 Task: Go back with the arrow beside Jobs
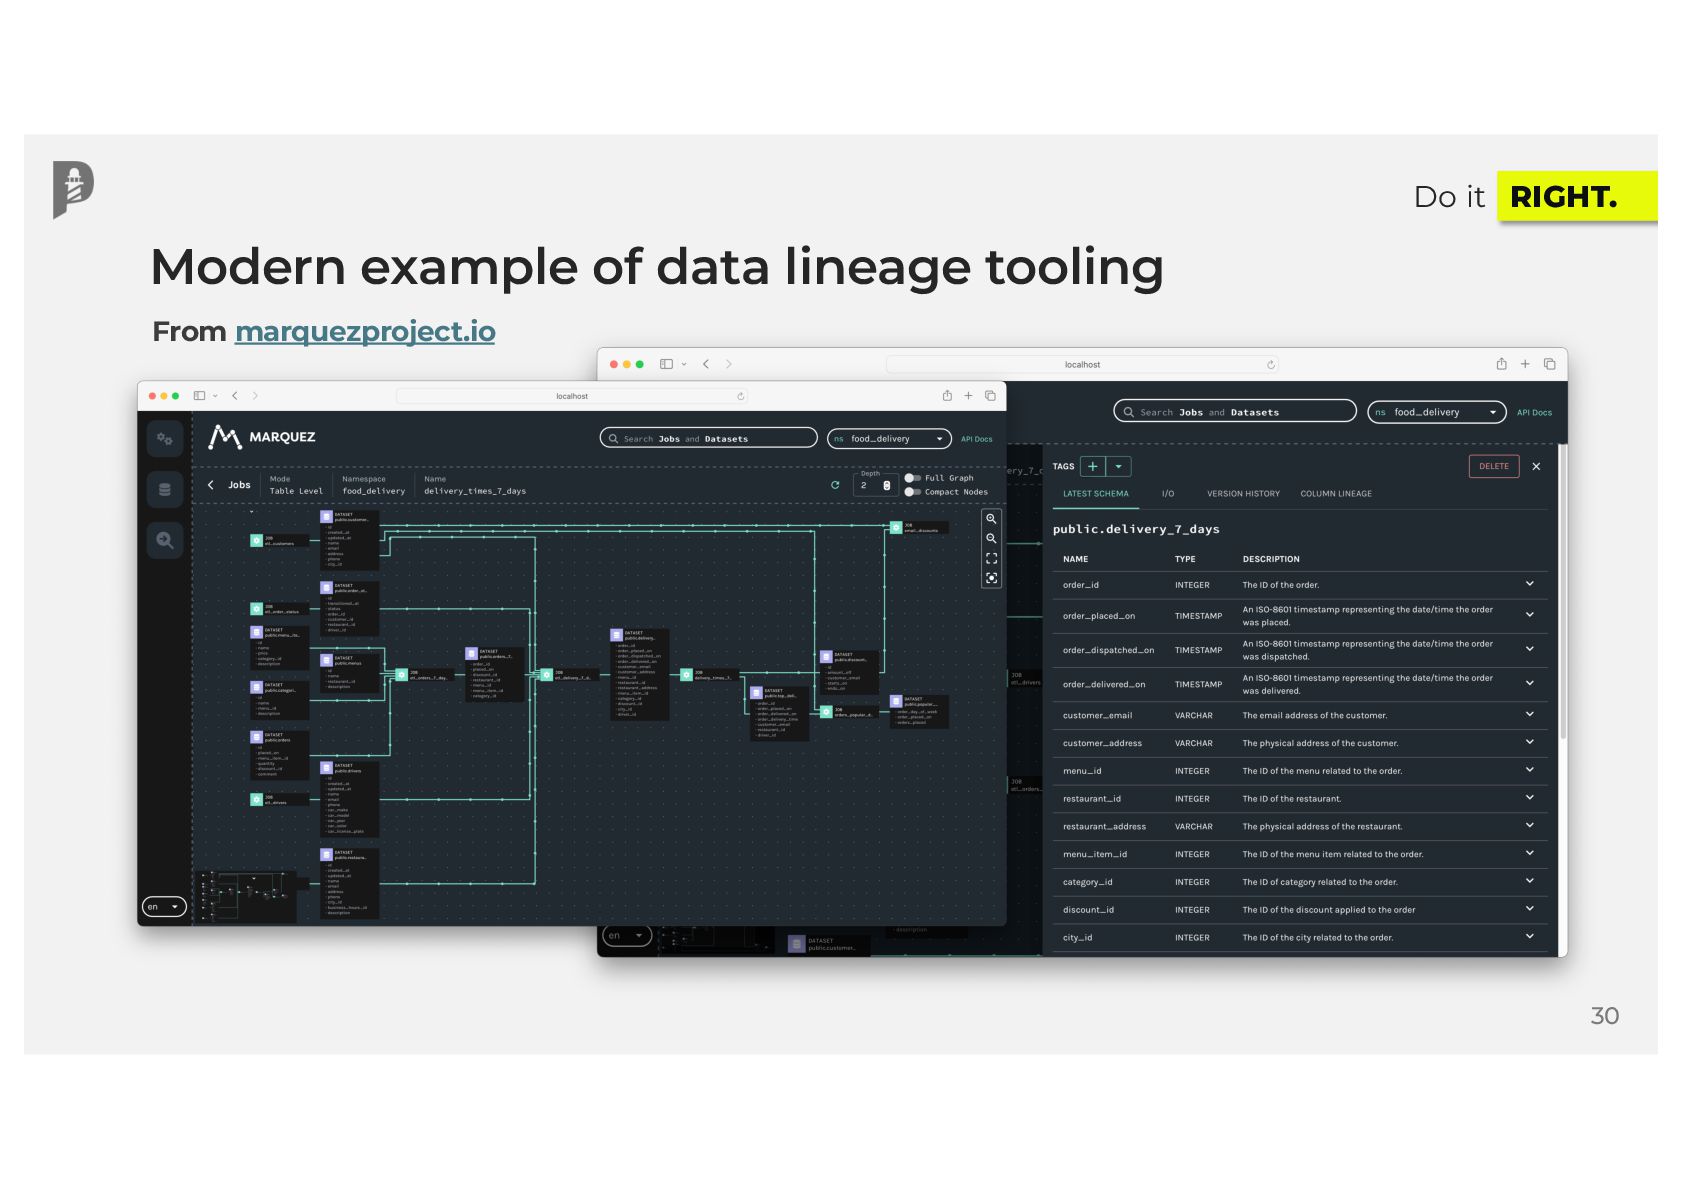click(x=211, y=485)
